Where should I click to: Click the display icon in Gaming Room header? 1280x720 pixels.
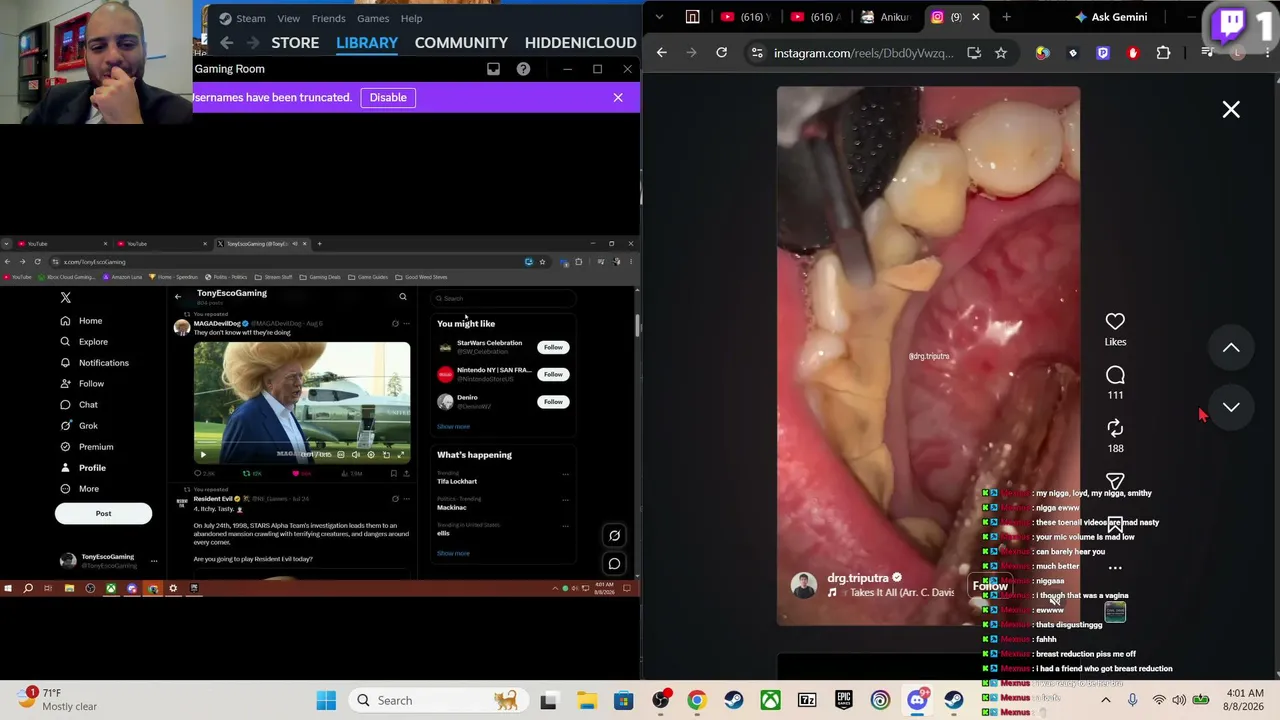click(x=493, y=69)
